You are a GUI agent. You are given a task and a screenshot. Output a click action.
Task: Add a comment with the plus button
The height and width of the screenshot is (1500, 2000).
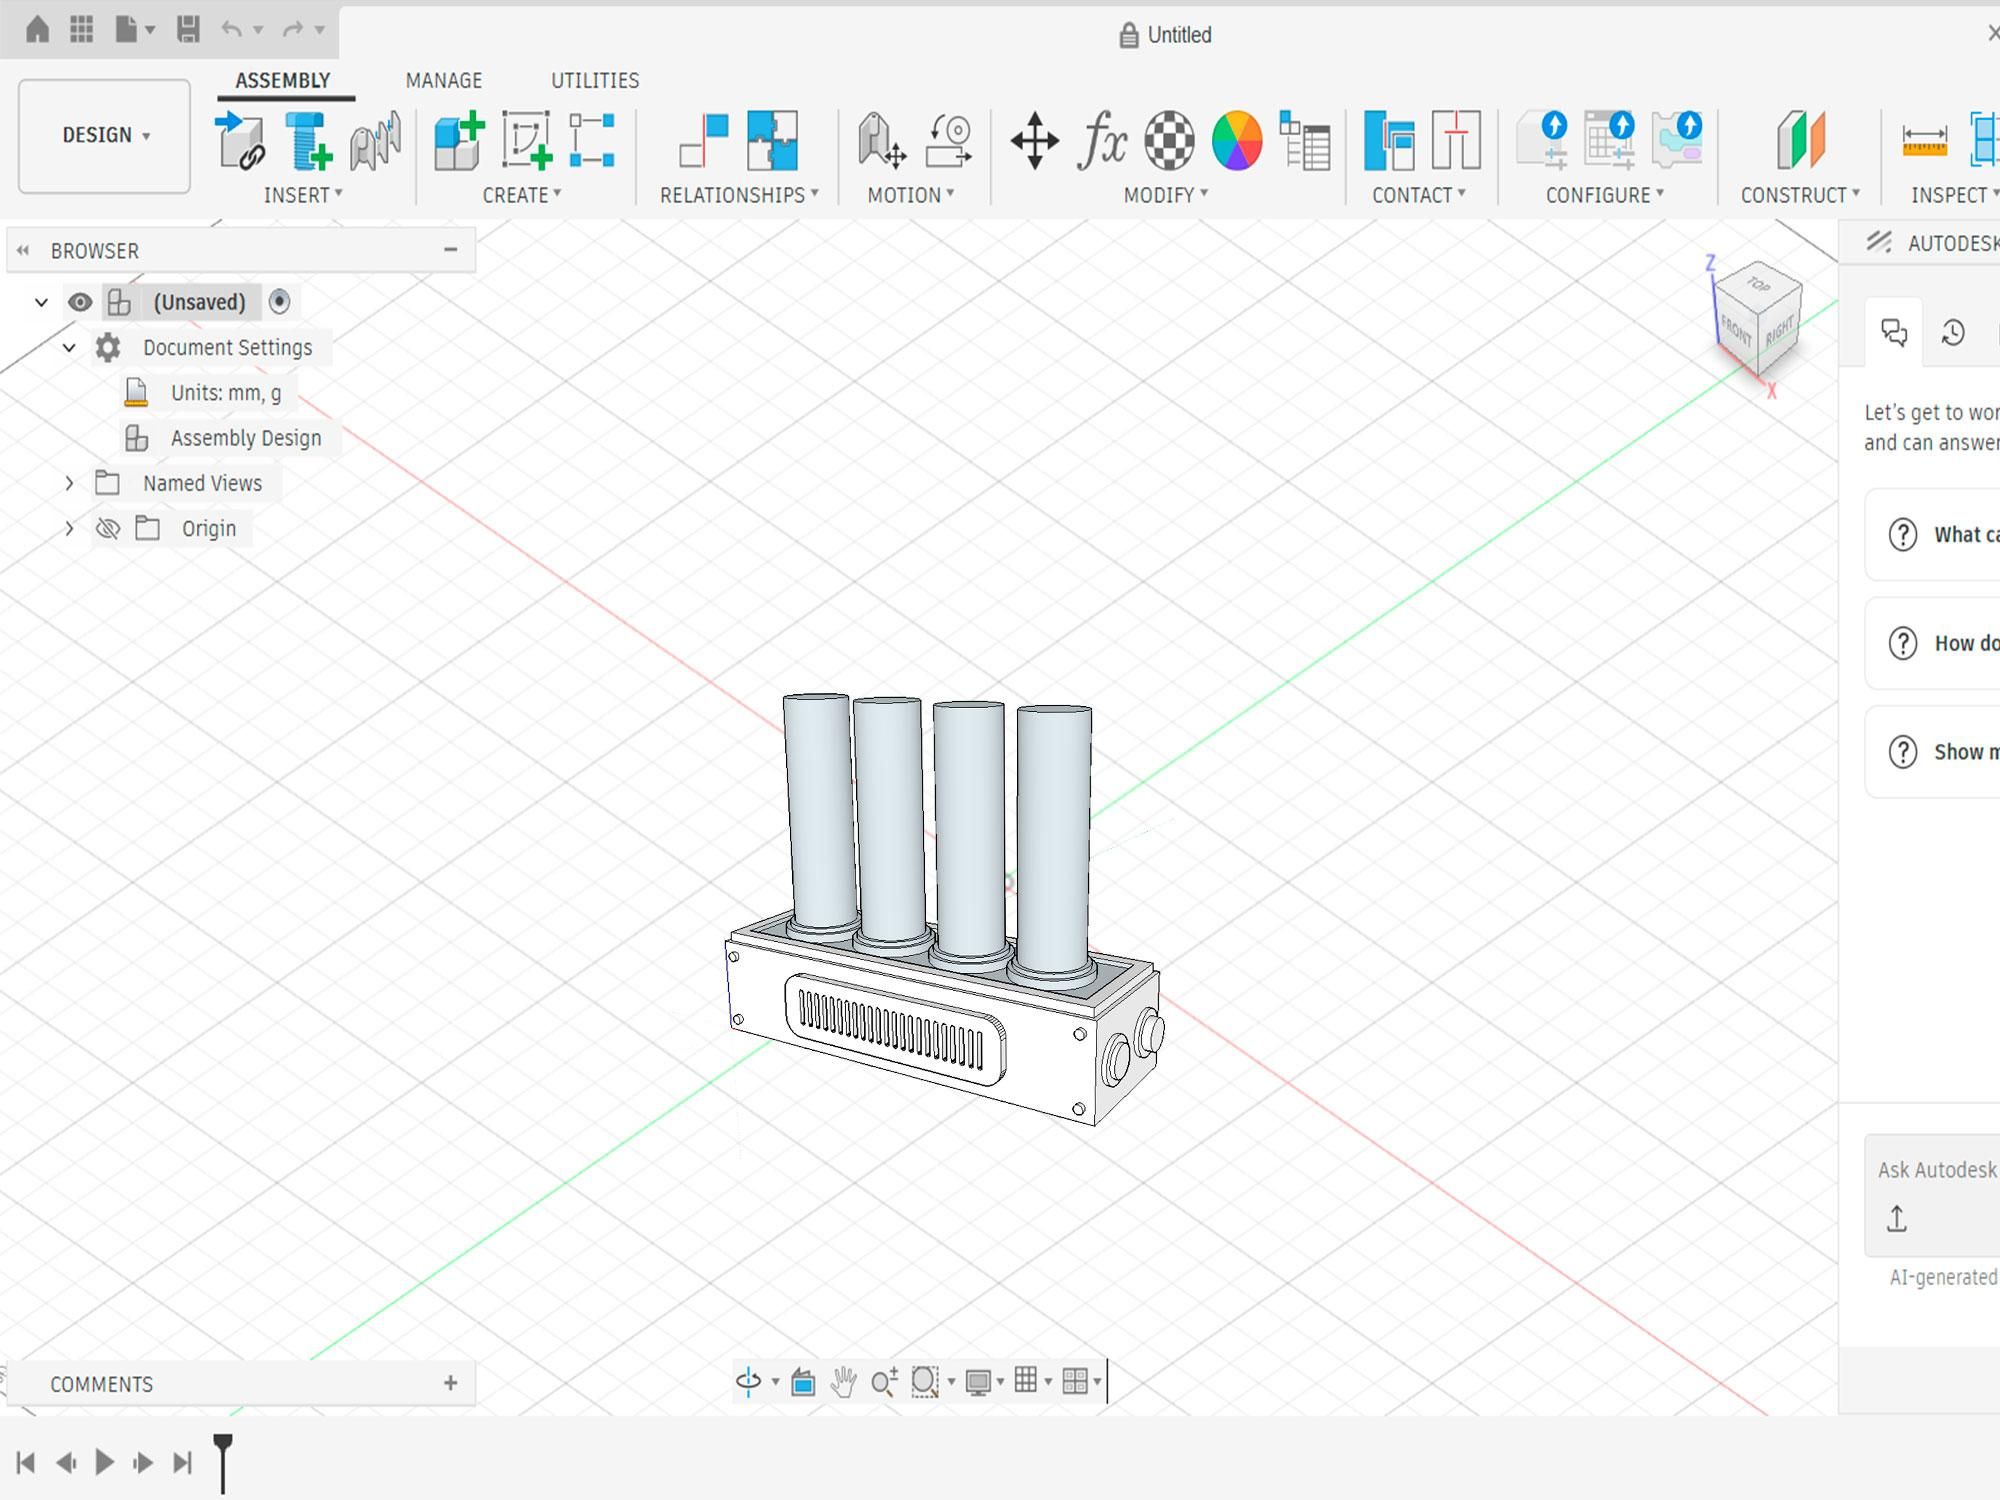(450, 1383)
